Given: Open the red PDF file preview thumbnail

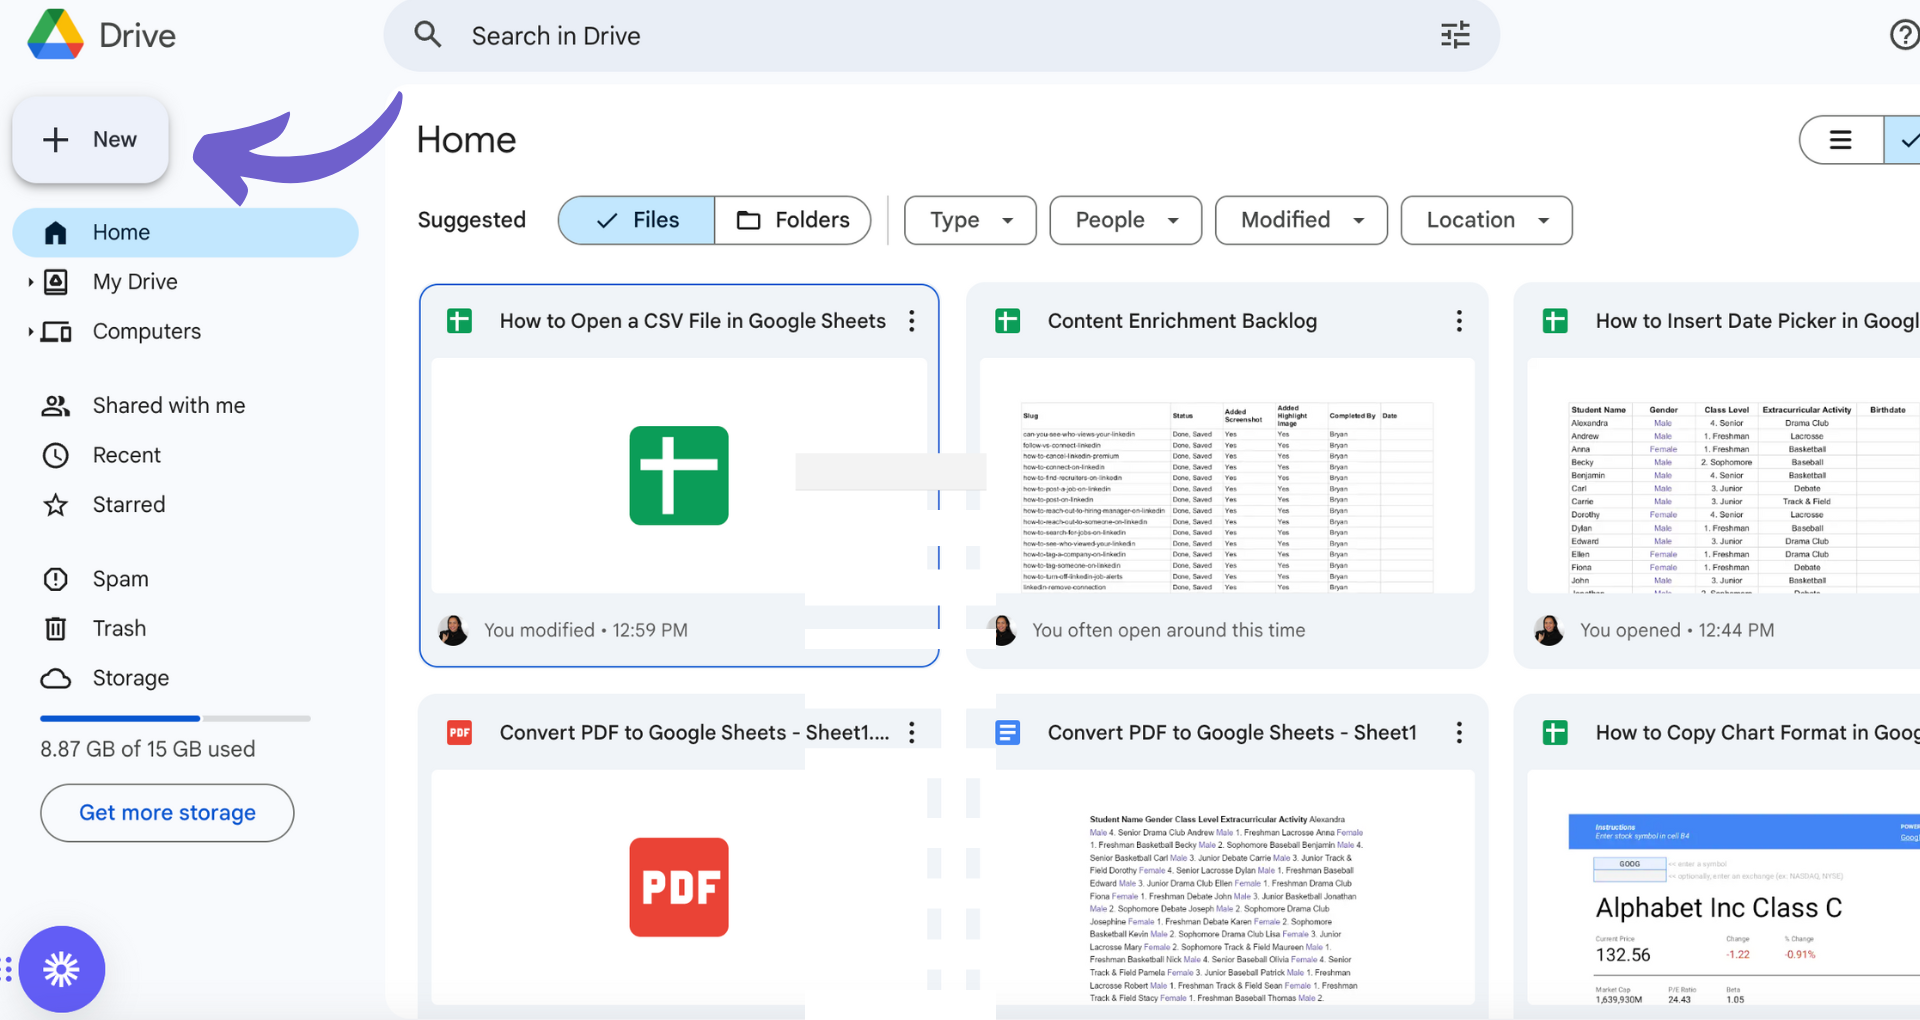Looking at the screenshot, I should 679,887.
